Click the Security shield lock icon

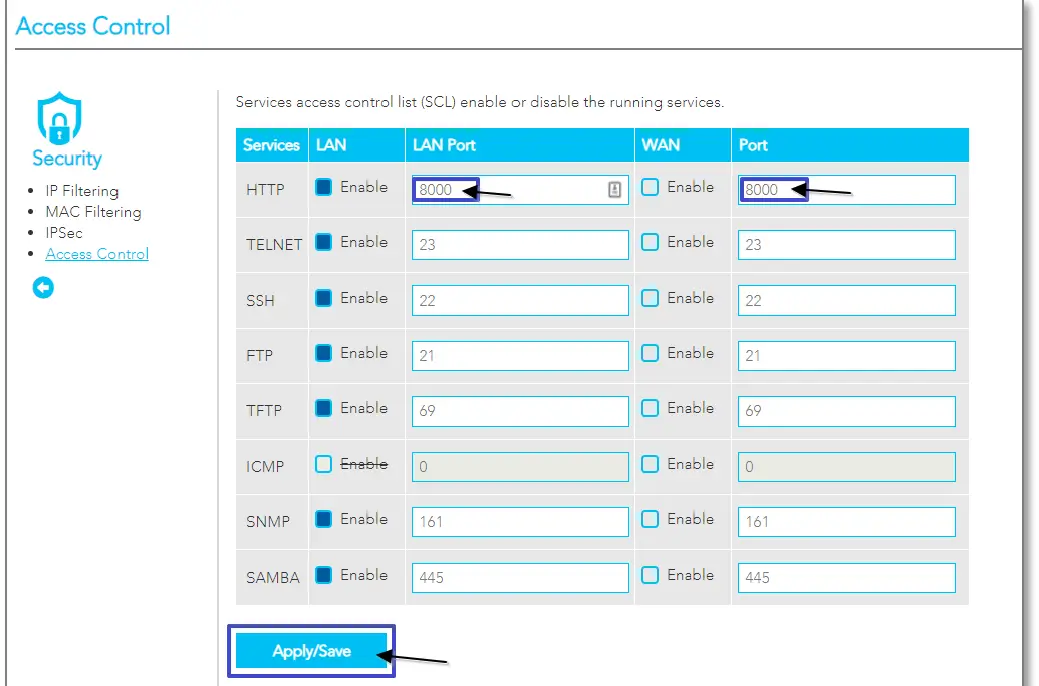click(60, 118)
